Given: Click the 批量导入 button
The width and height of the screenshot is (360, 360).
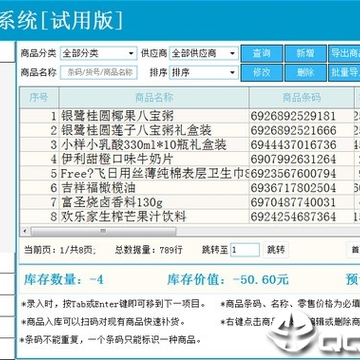Looking at the screenshot, I should coord(344,73).
